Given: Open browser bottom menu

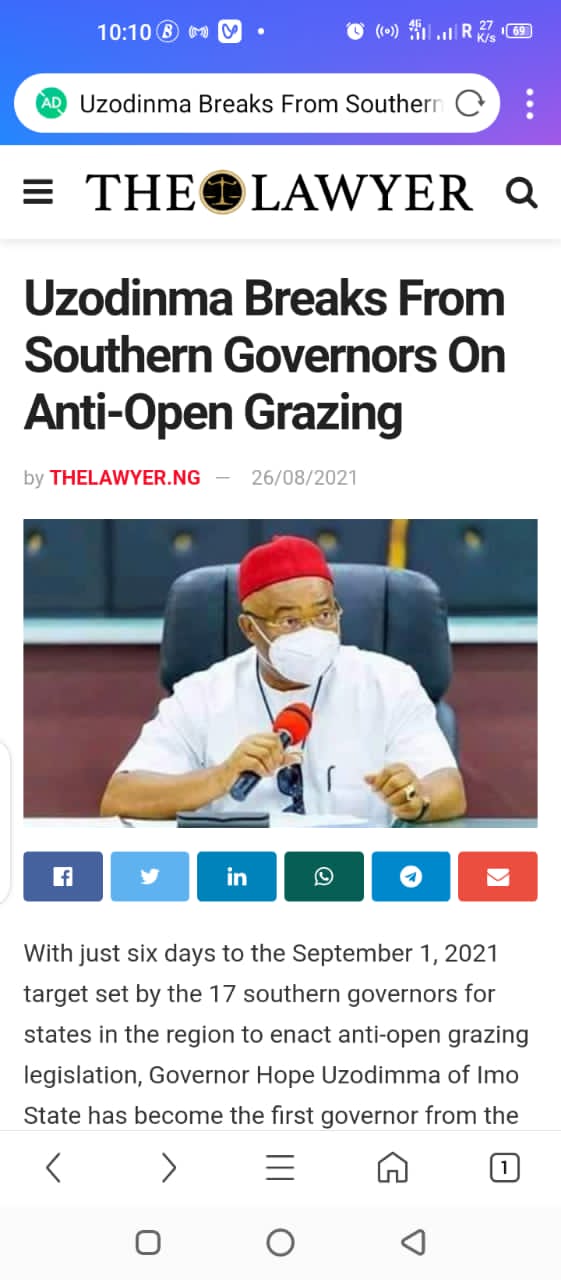Looking at the screenshot, I should (x=280, y=1167).
